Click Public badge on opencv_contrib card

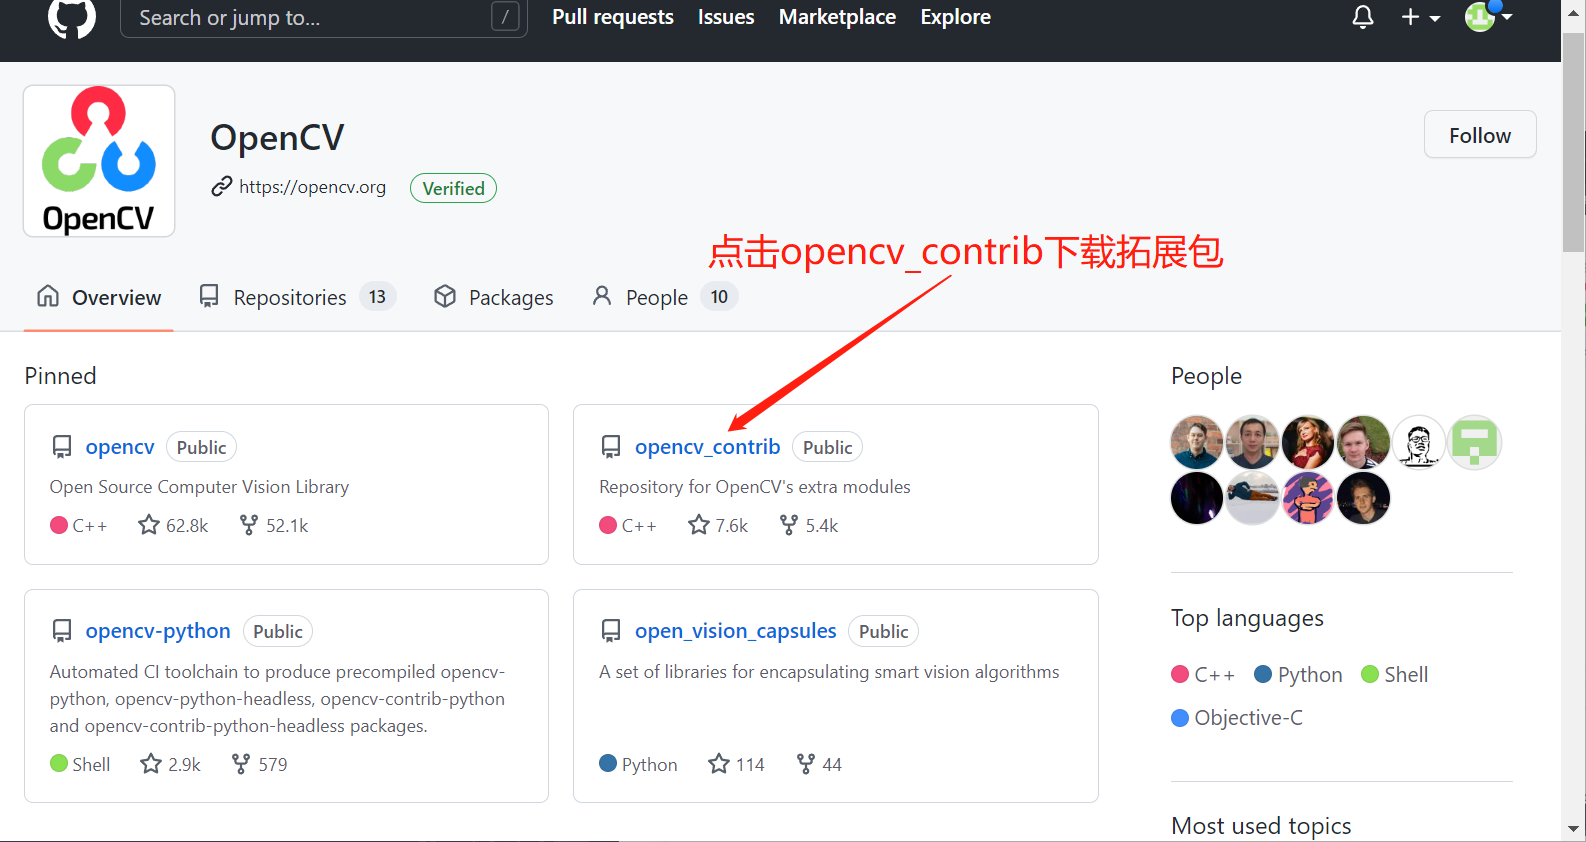pyautogui.click(x=827, y=447)
